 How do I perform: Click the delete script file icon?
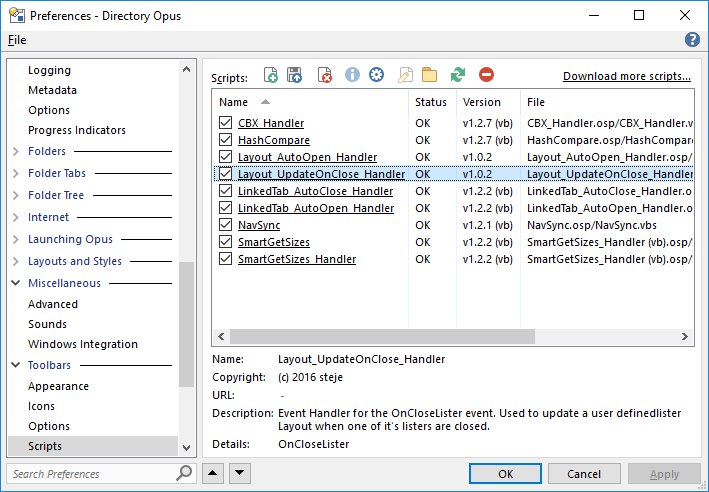(324, 75)
